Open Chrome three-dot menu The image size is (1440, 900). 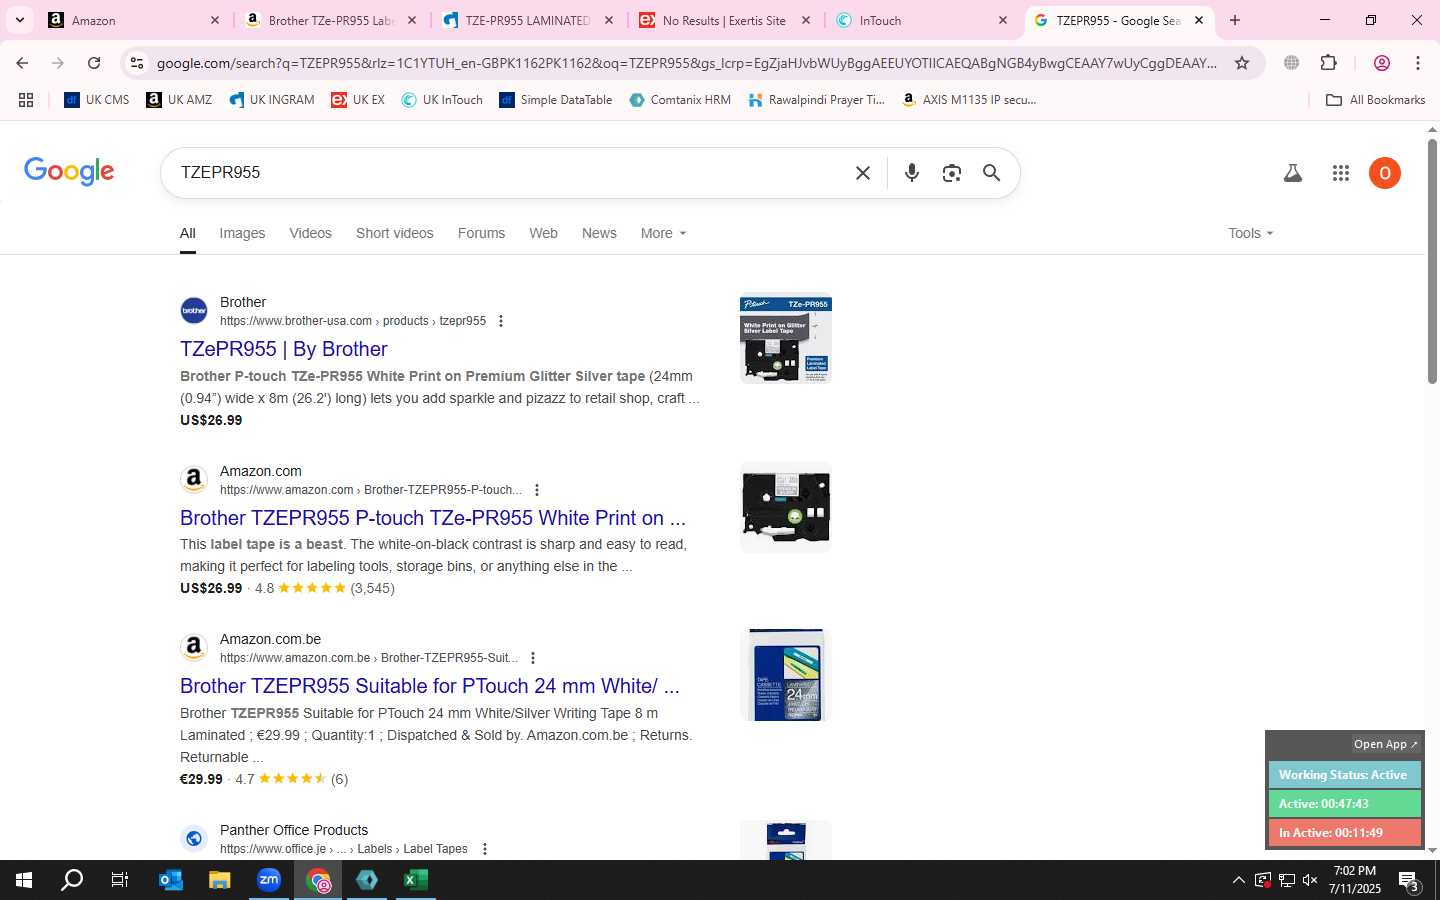pyautogui.click(x=1418, y=63)
